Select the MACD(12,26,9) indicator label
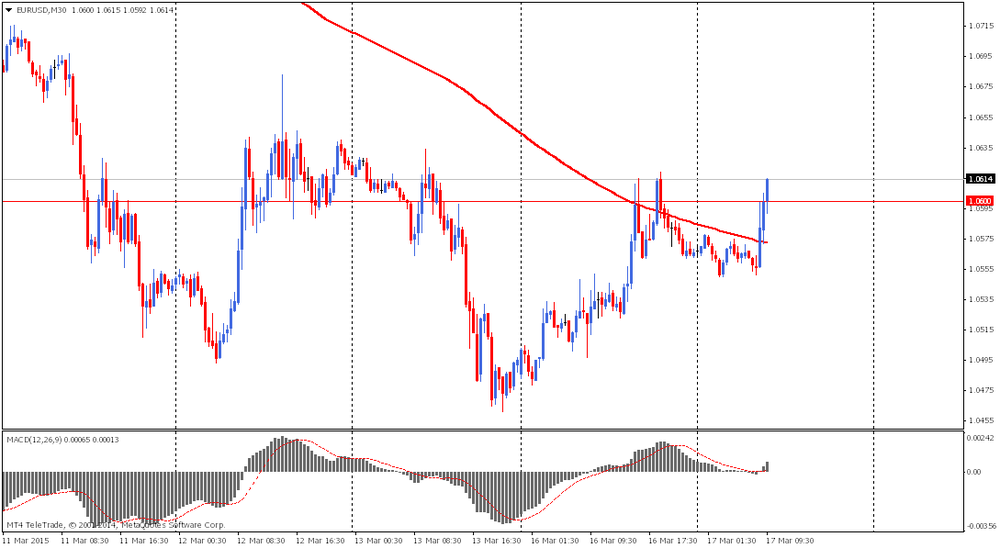1000x548 pixels. (x=33, y=440)
